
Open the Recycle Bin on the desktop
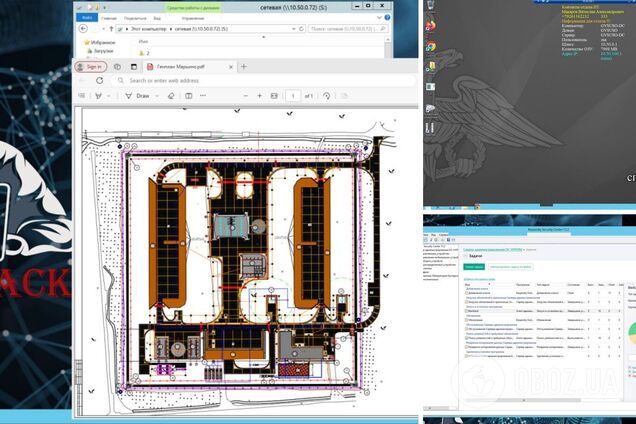tap(430, 7)
